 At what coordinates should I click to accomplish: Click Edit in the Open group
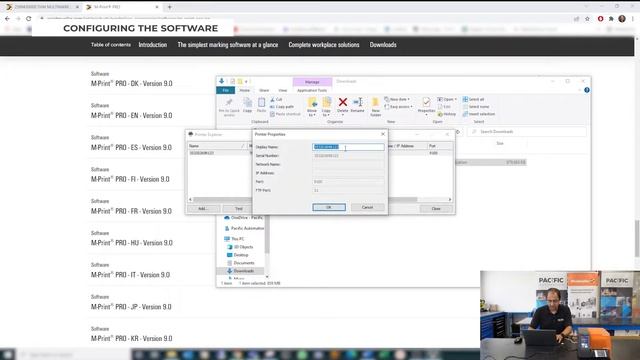(444, 107)
